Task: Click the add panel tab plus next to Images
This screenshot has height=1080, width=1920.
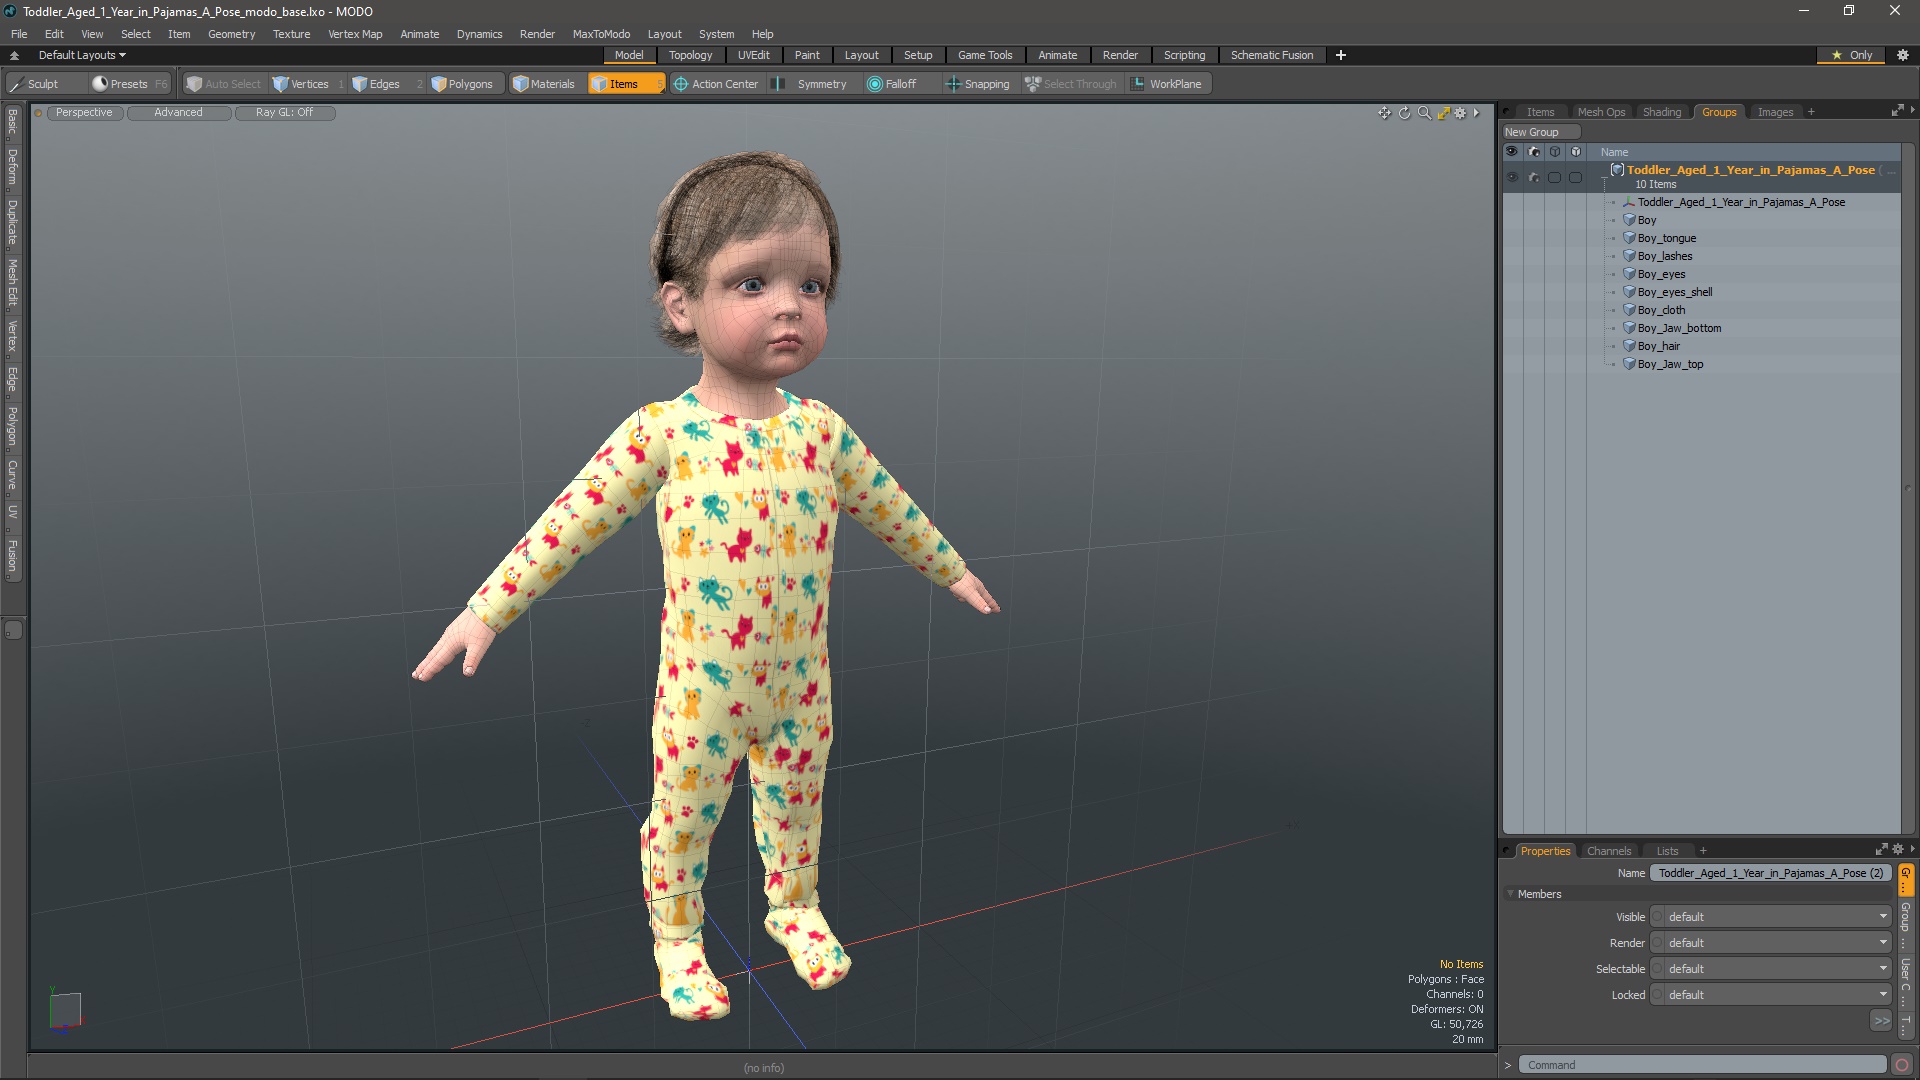Action: (1811, 112)
